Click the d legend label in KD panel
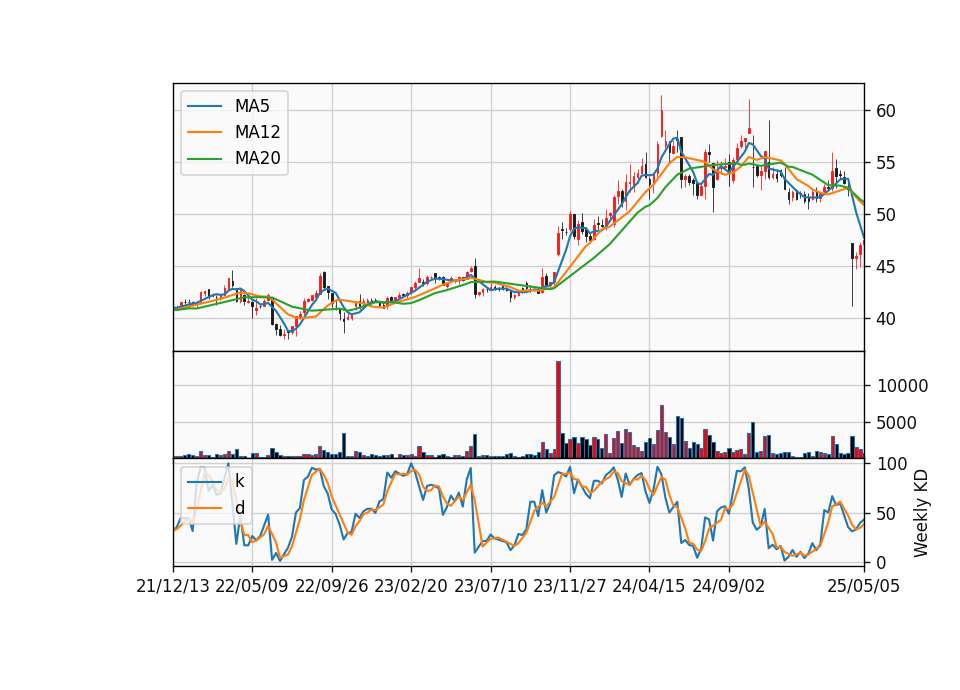The height and width of the screenshot is (690, 960). 239,508
